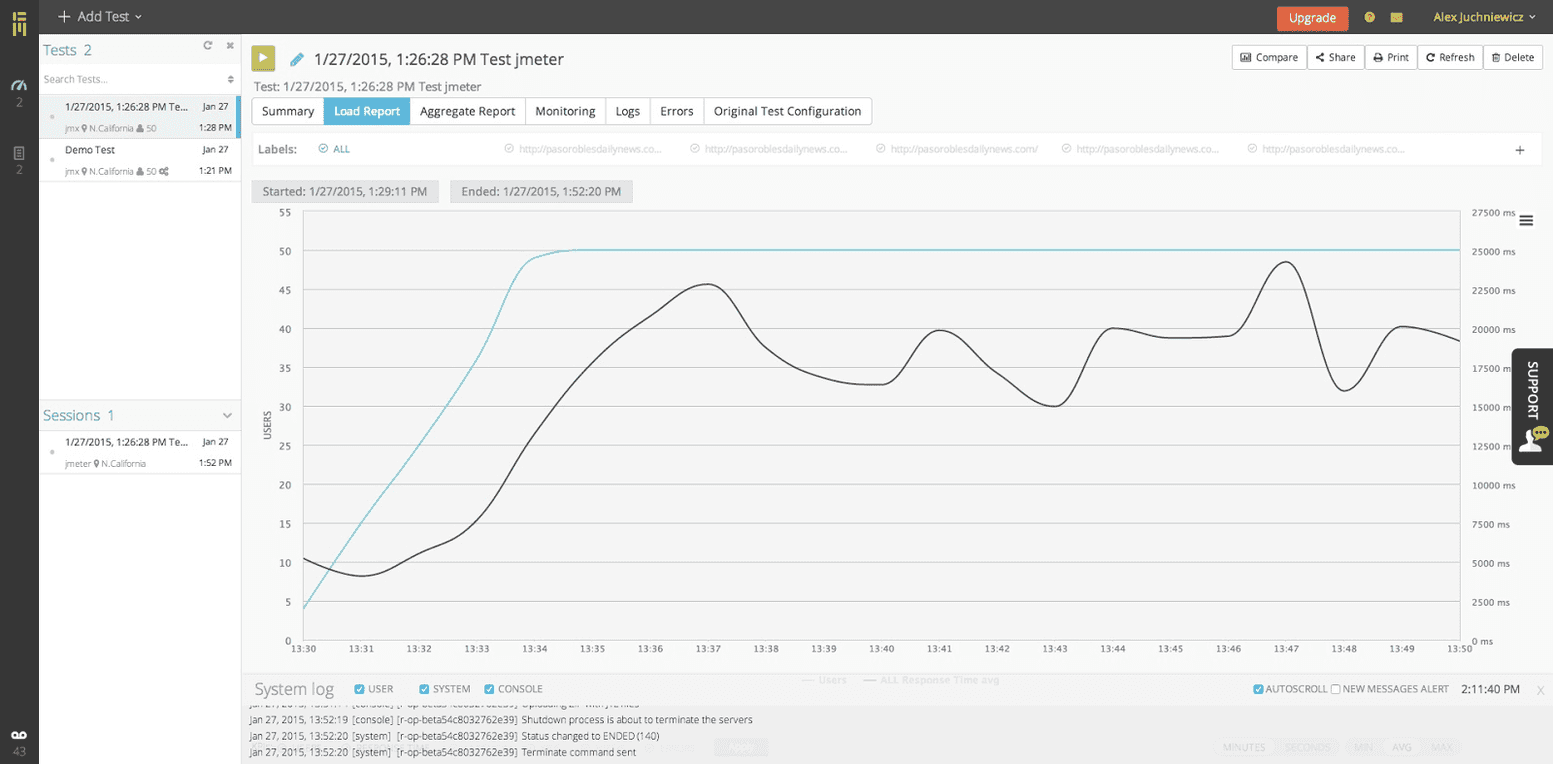The height and width of the screenshot is (764, 1553).
Task: Switch to the Aggregate Report tab
Action: click(x=467, y=111)
